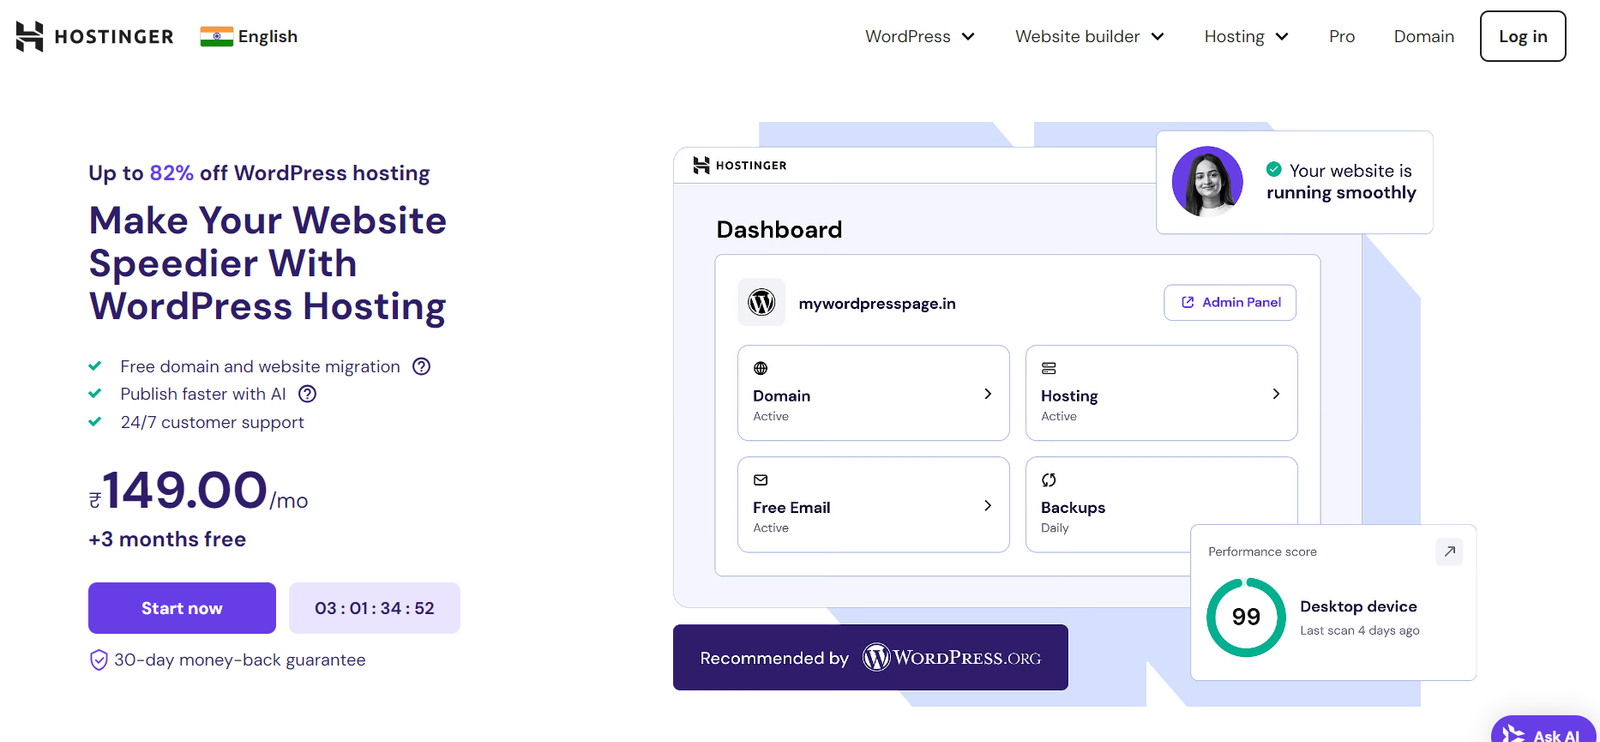Click the 30-day money-back guarantee text
Screen dimensions: 1600x742
click(240, 660)
